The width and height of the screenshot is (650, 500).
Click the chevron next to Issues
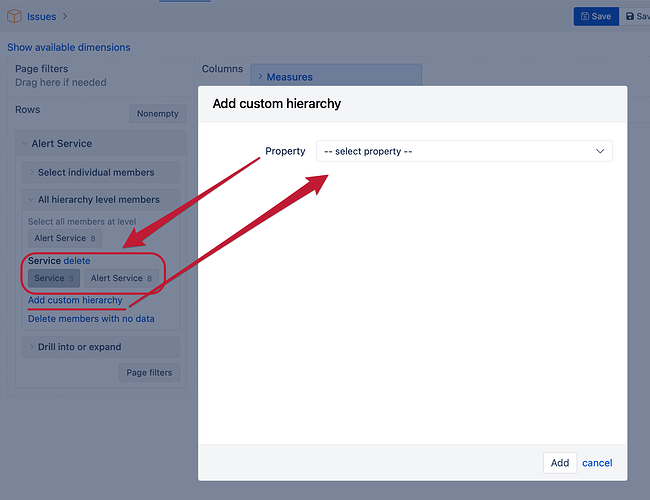click(x=65, y=16)
